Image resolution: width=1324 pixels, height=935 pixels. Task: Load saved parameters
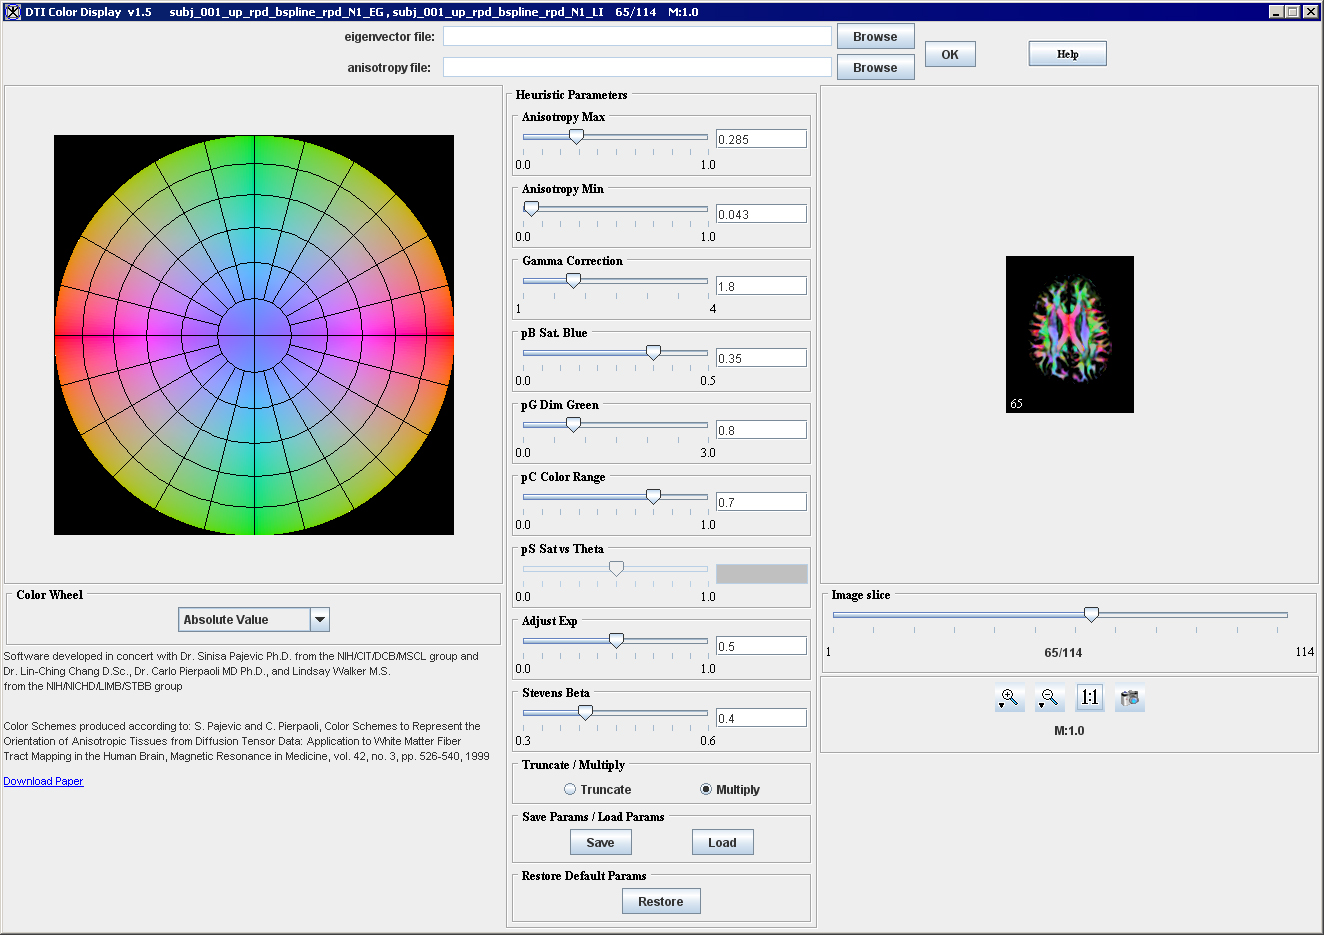(722, 843)
